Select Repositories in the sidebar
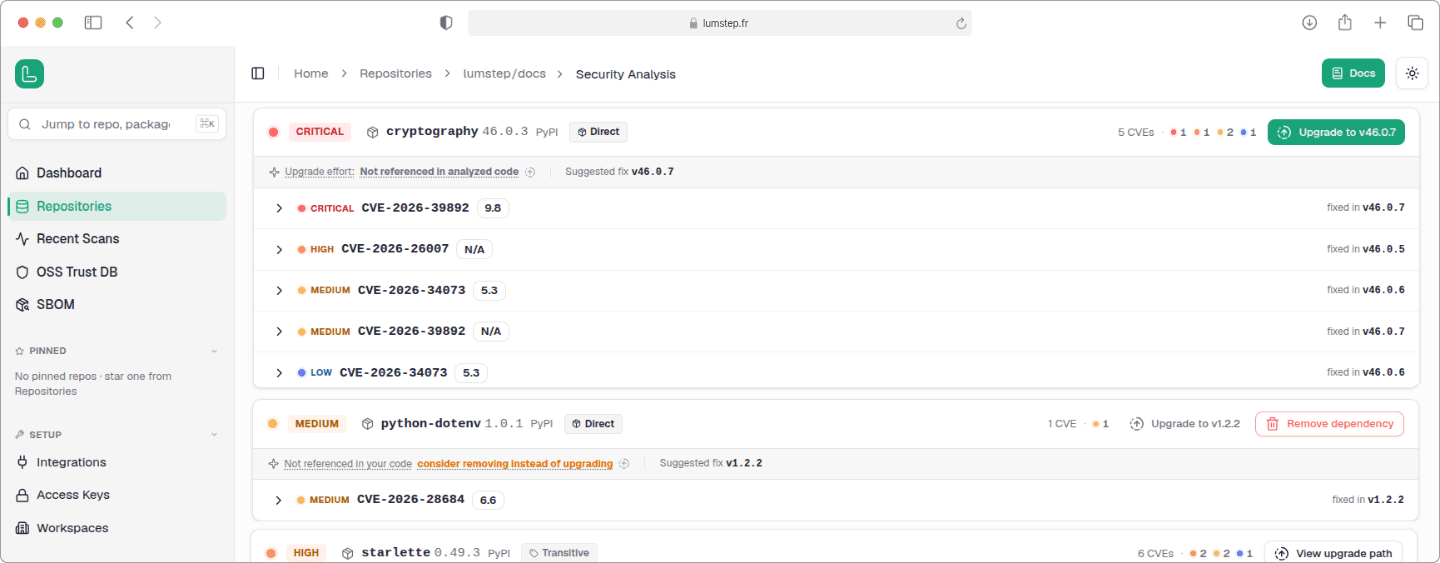The height and width of the screenshot is (563, 1440). tap(117, 206)
